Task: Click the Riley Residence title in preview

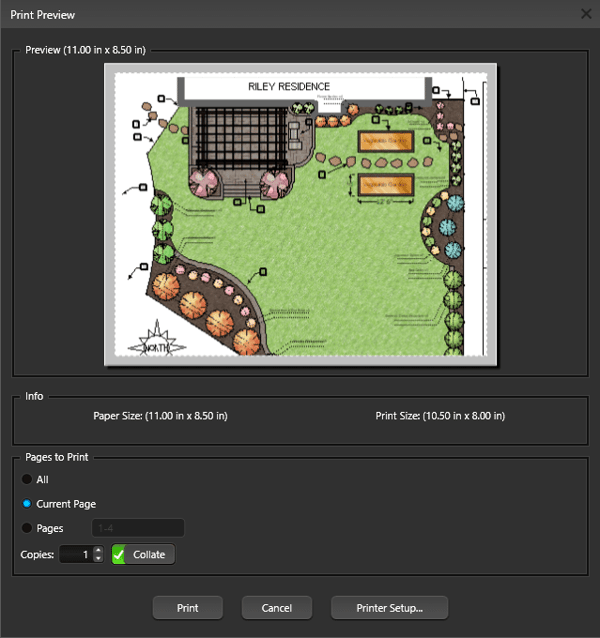Action: coord(289,87)
